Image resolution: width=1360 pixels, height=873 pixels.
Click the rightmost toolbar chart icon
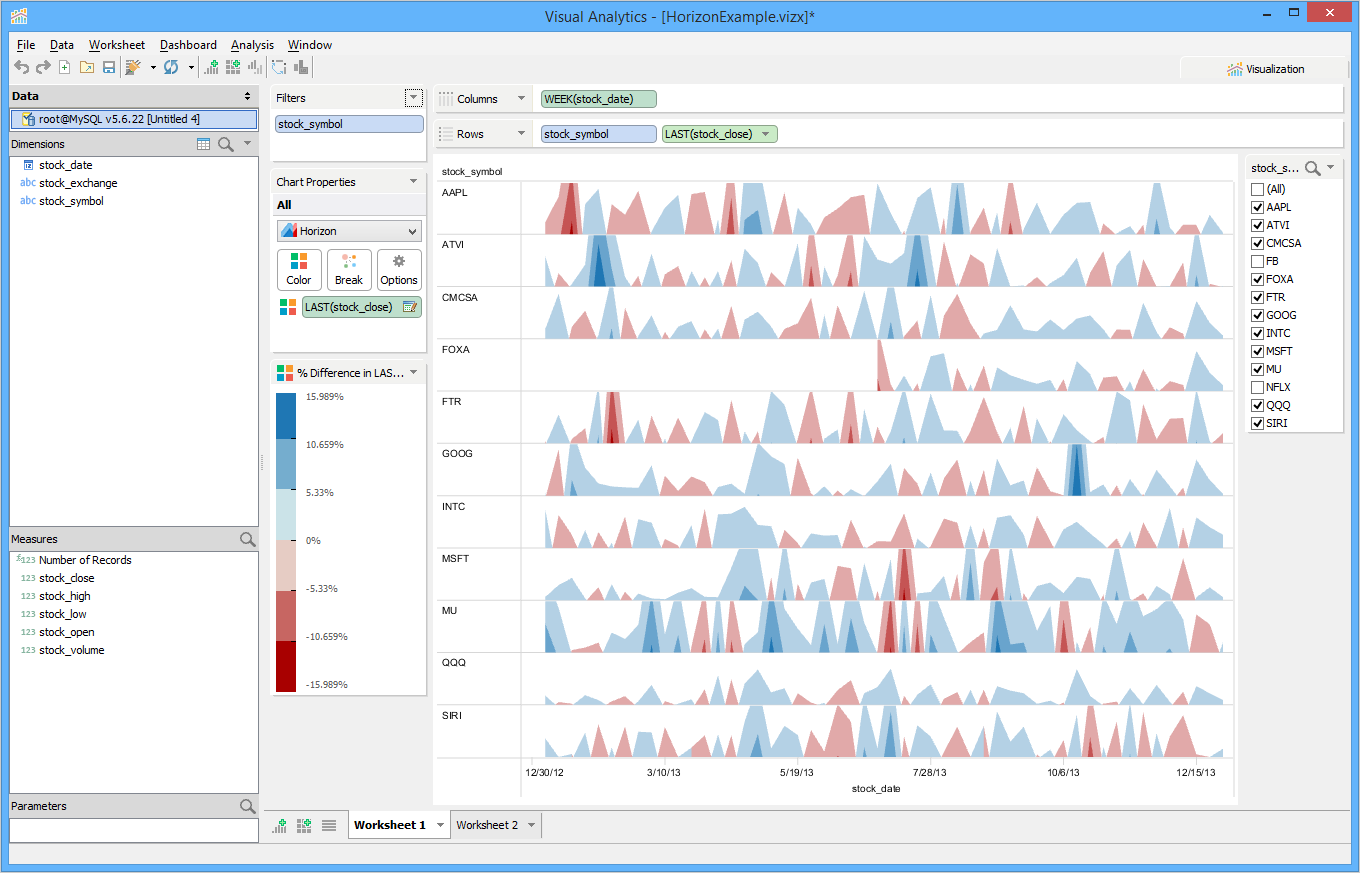coord(301,67)
